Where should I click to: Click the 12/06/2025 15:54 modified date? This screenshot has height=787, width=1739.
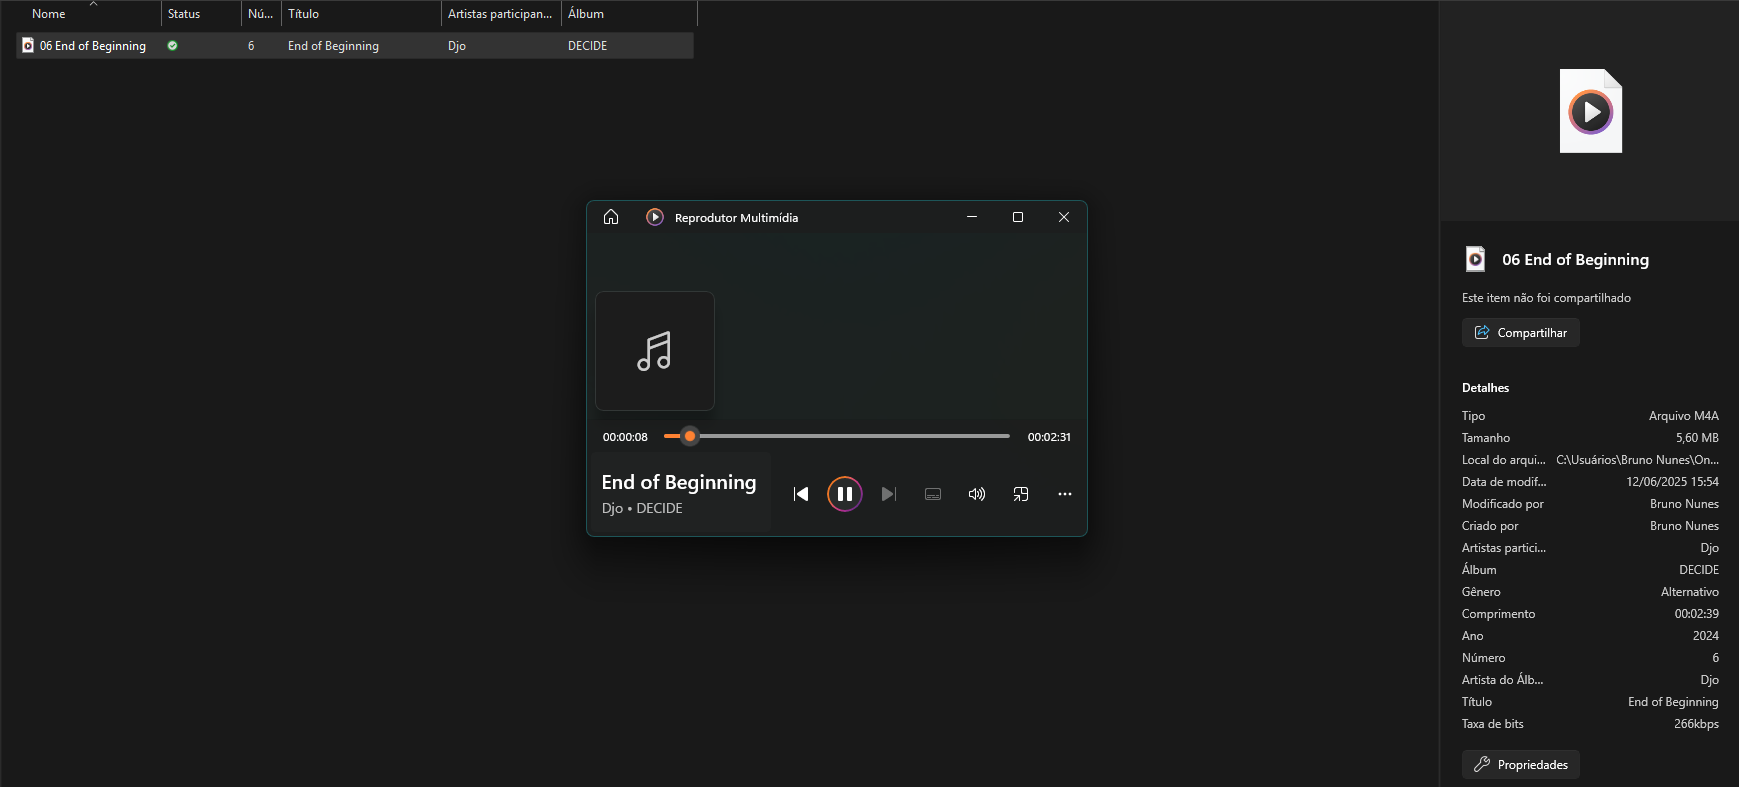pyautogui.click(x=1672, y=482)
